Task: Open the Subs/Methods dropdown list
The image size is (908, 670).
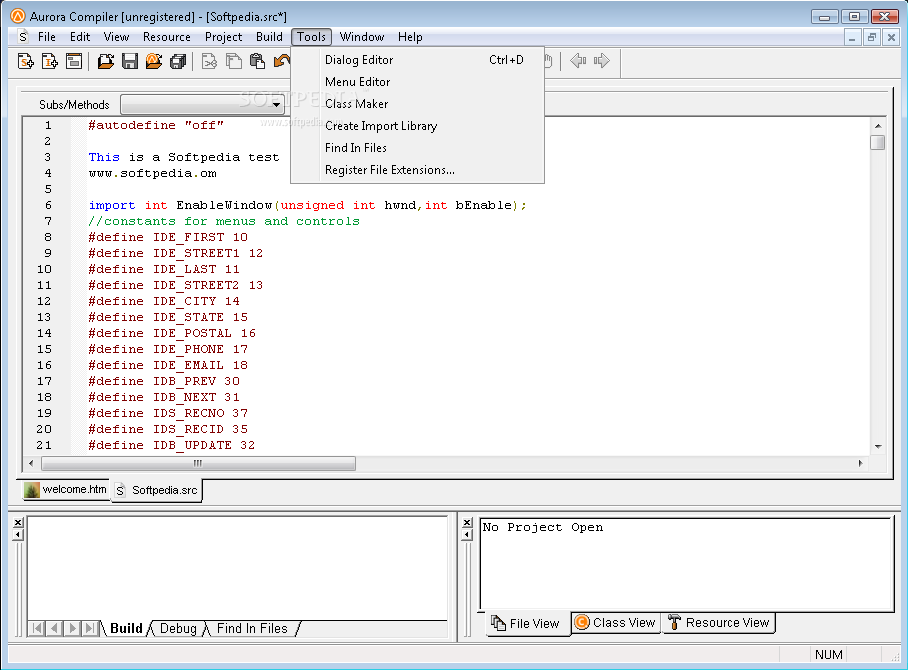Action: pyautogui.click(x=276, y=105)
